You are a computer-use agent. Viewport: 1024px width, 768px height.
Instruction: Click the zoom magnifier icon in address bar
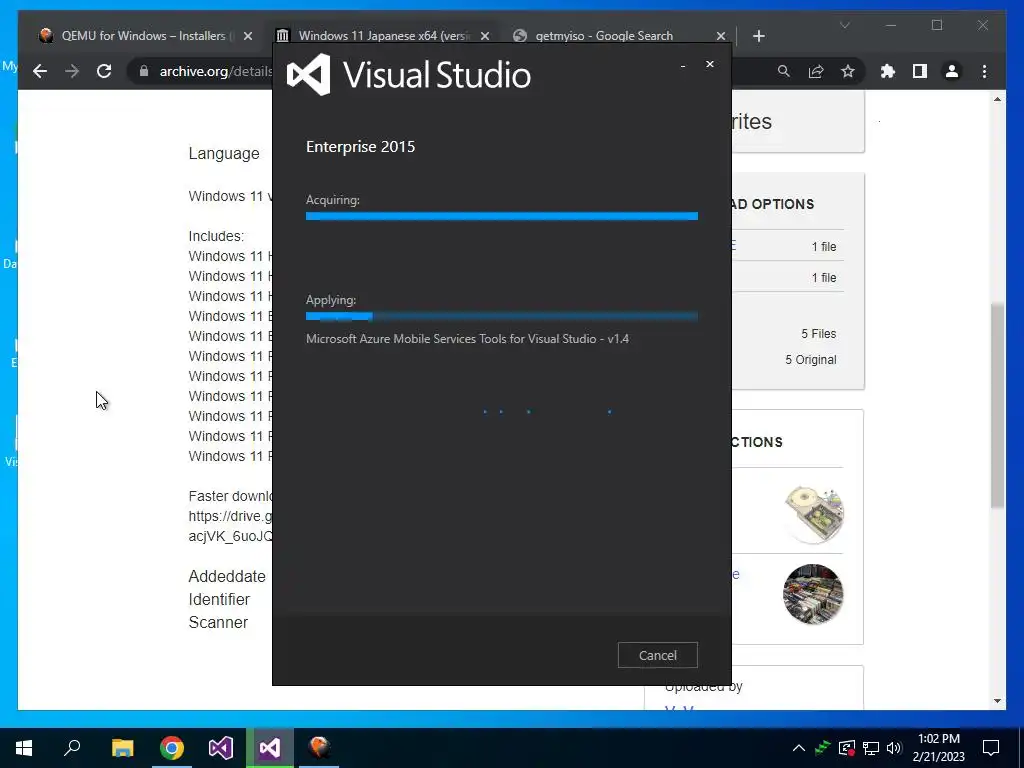tap(784, 71)
